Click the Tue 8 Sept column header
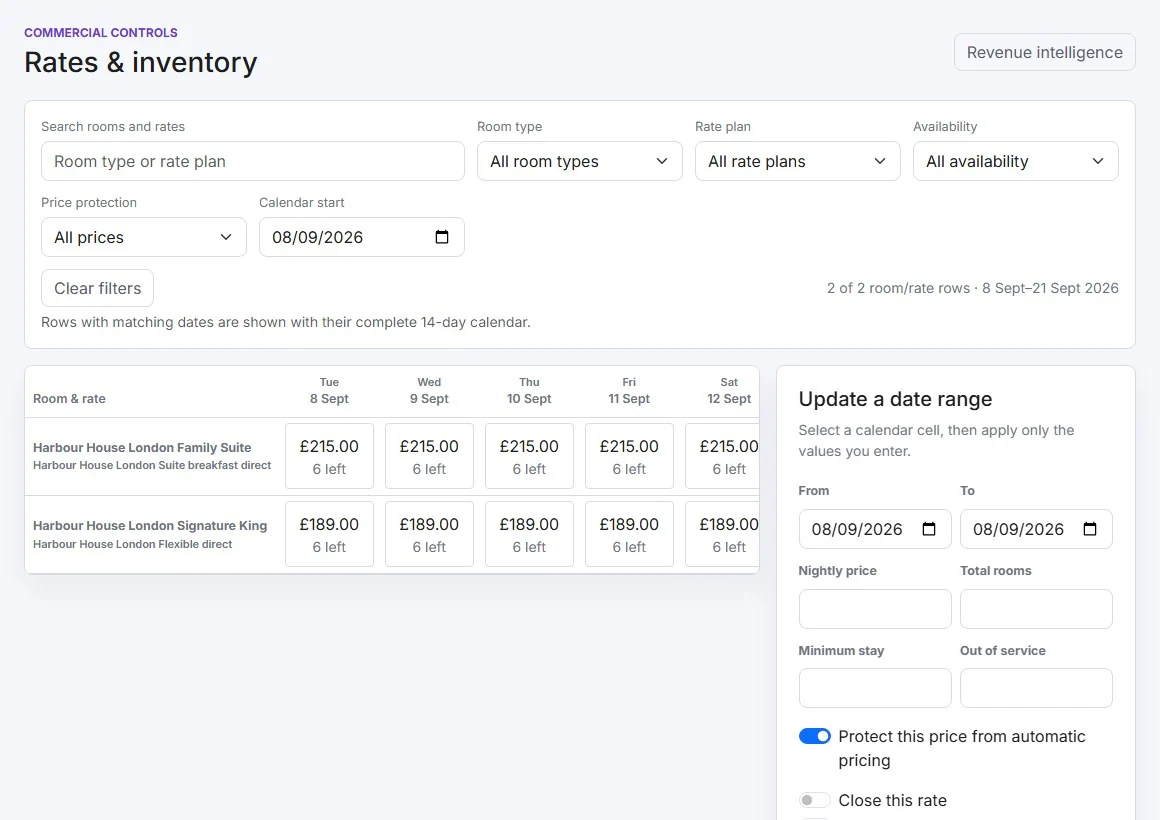Image resolution: width=1160 pixels, height=820 pixels. (329, 391)
